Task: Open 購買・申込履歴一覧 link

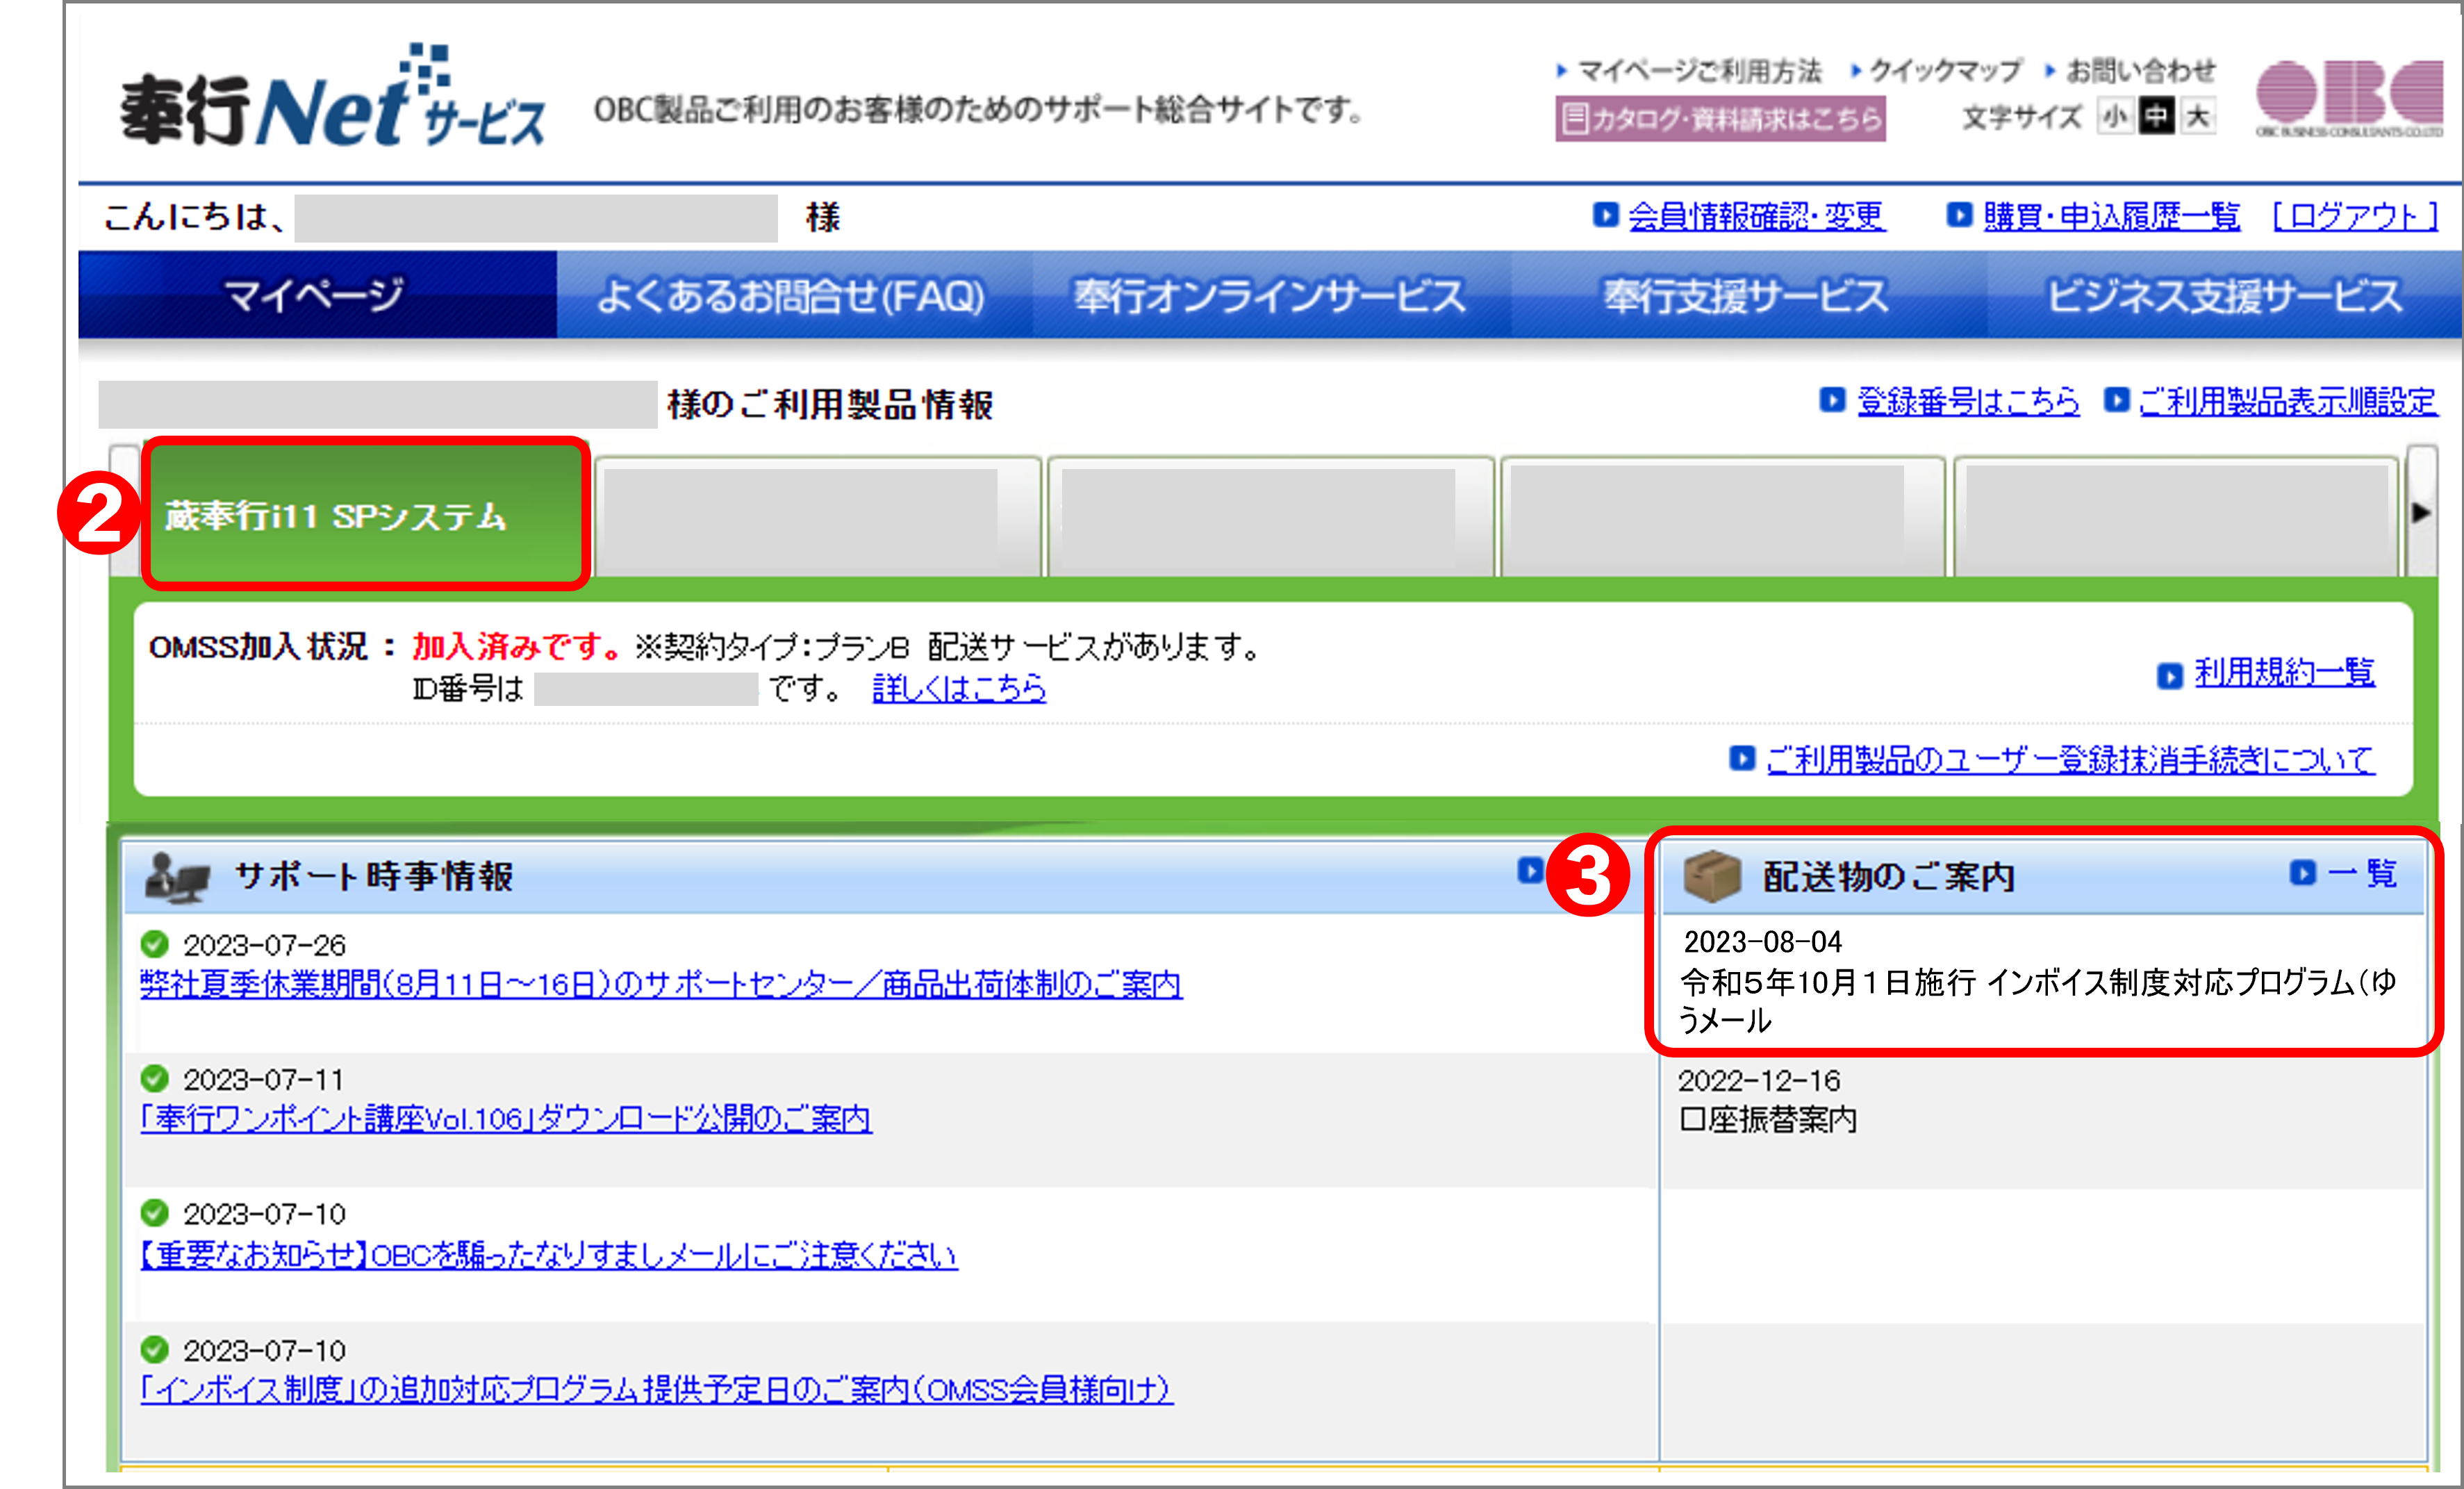Action: (2112, 216)
